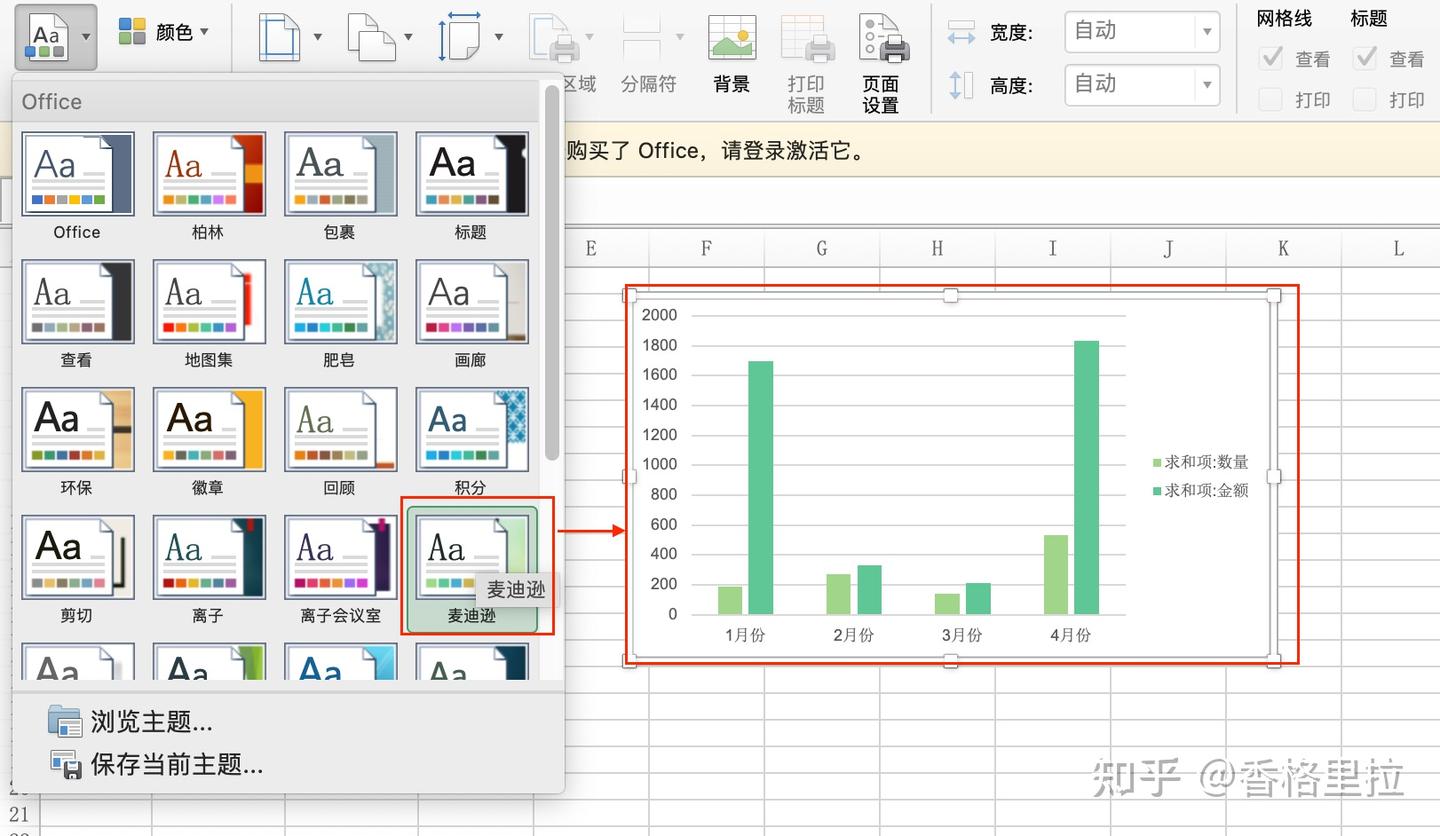
Task: Click the theme gallery scrollbar
Action: click(551, 272)
